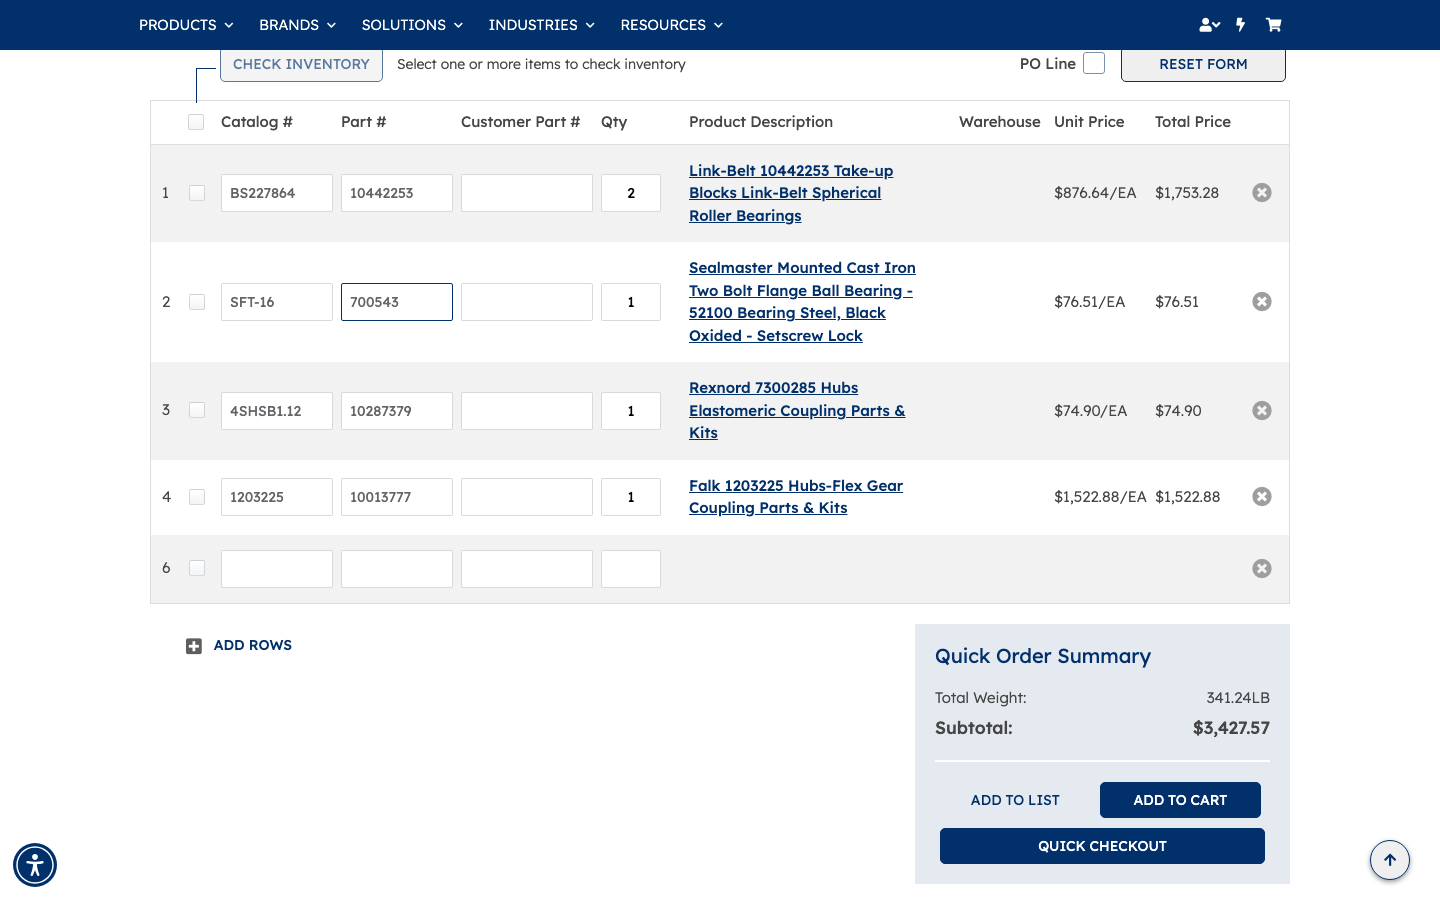1440x900 pixels.
Task: Click row 3 quantity field
Action: [x=631, y=411]
